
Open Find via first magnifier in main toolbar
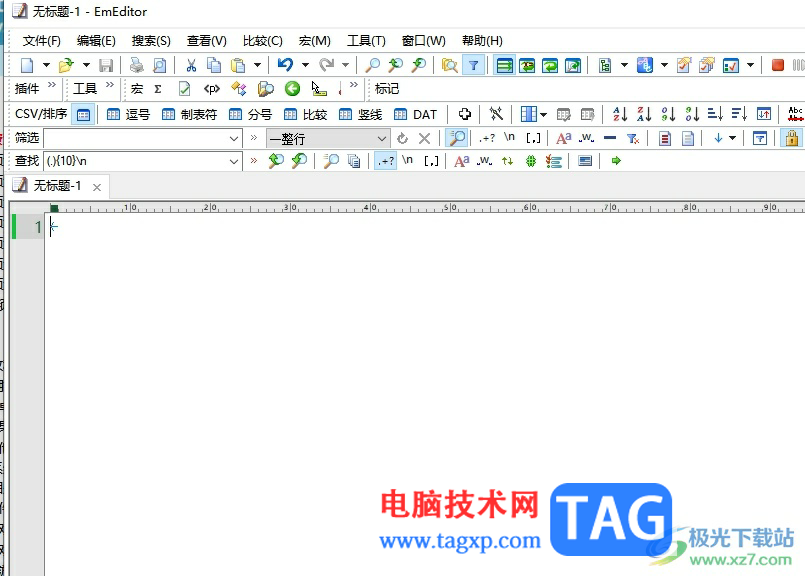tap(372, 65)
